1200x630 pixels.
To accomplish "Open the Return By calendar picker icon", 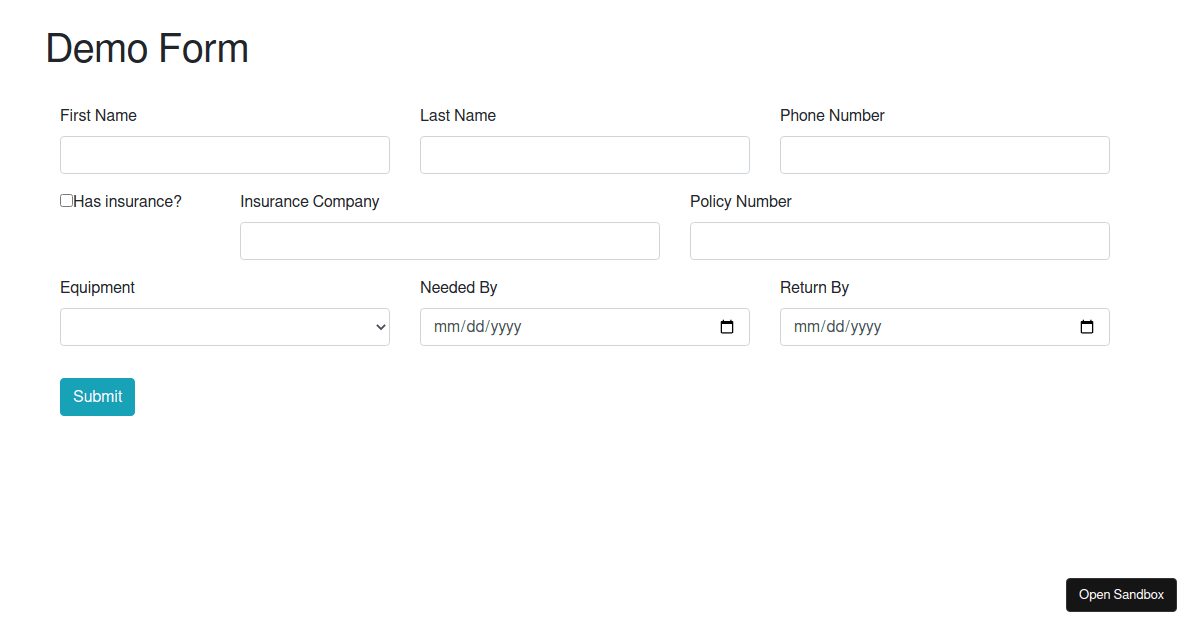I will coord(1087,327).
